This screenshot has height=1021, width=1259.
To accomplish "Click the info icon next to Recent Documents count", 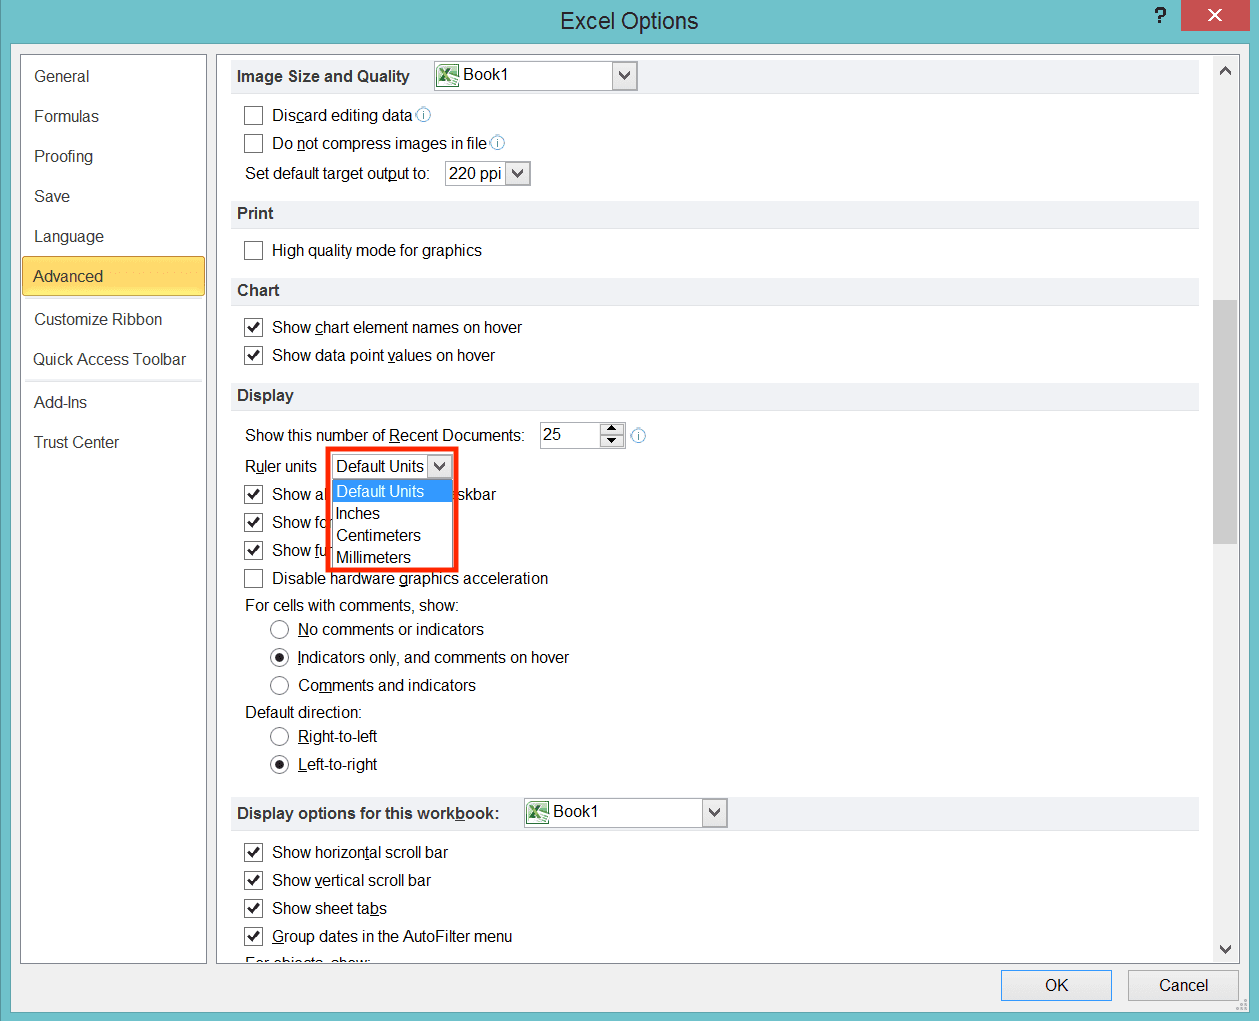I will [x=638, y=435].
